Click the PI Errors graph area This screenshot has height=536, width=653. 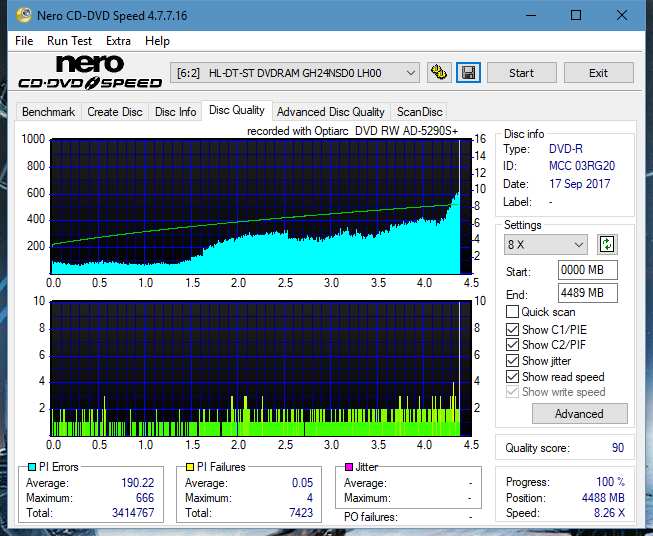(261, 207)
